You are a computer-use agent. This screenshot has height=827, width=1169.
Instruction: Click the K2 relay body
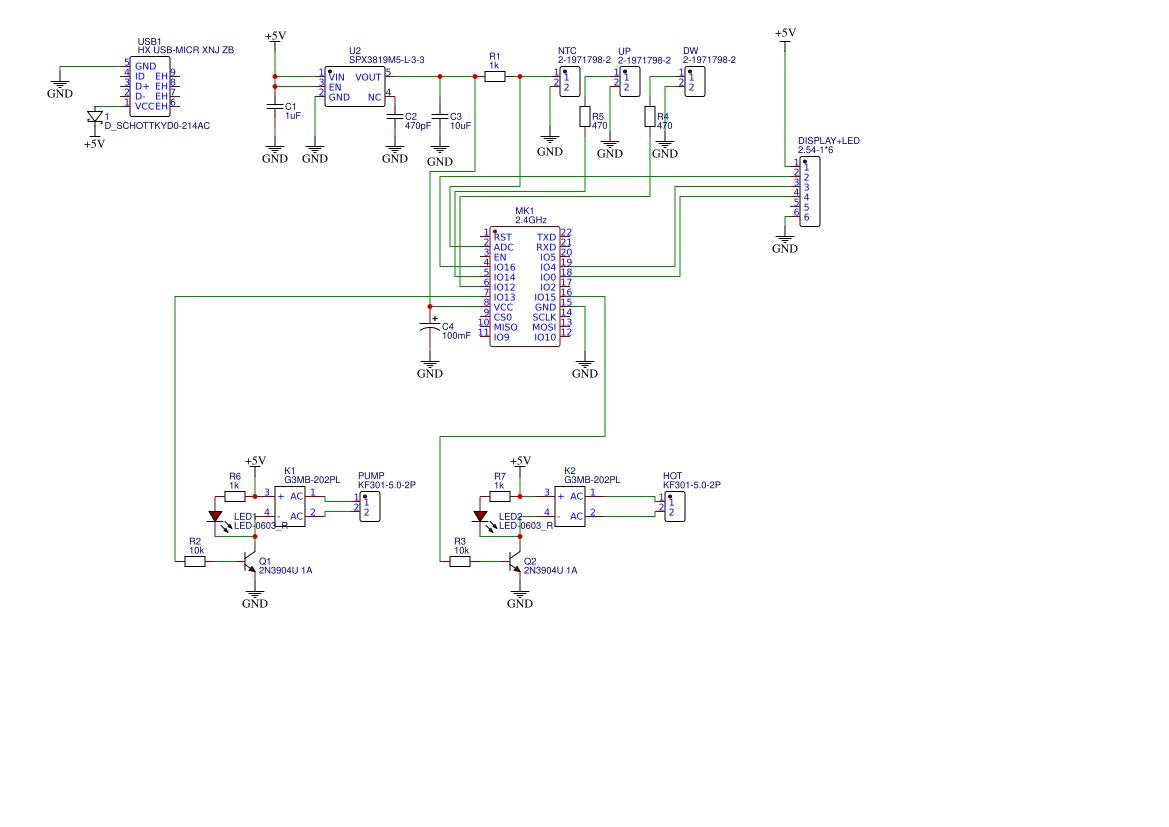tap(570, 507)
